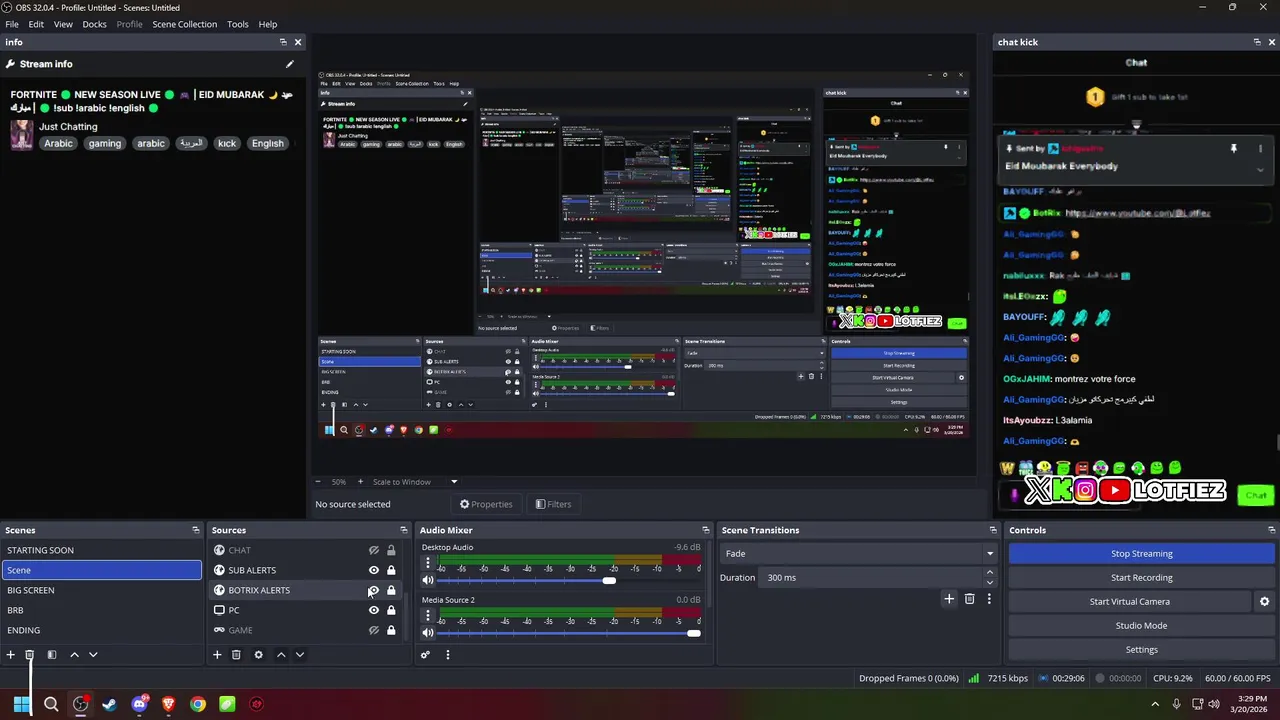The width and height of the screenshot is (1280, 720).
Task: Move scene down in Scenes panel
Action: (93, 655)
